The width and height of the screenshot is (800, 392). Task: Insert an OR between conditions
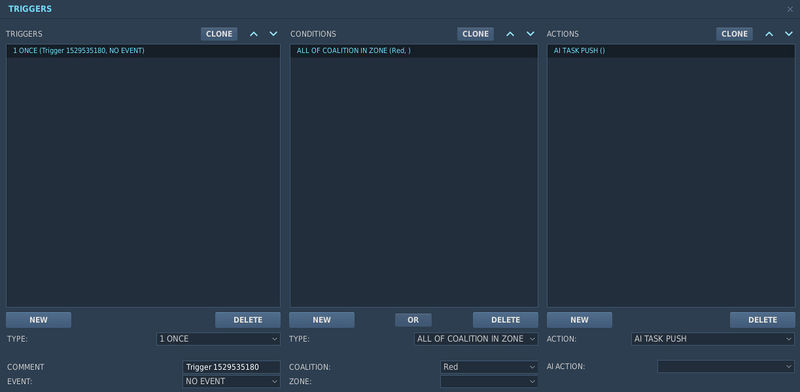click(413, 320)
